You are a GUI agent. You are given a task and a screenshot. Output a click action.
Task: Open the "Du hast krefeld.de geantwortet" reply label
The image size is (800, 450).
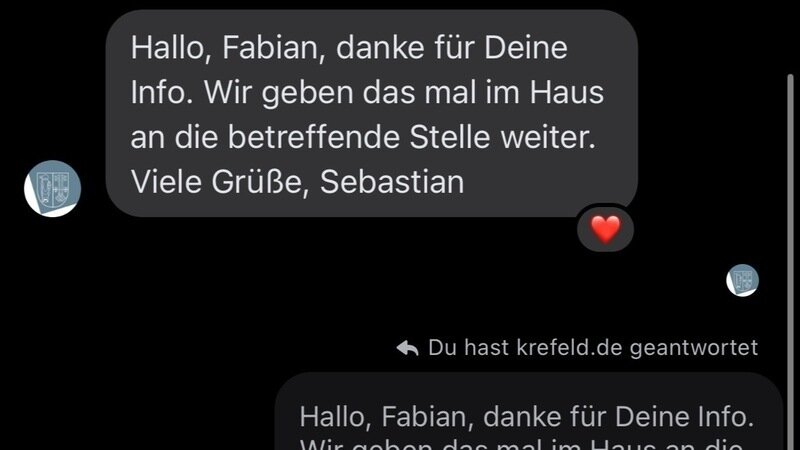[x=577, y=347]
